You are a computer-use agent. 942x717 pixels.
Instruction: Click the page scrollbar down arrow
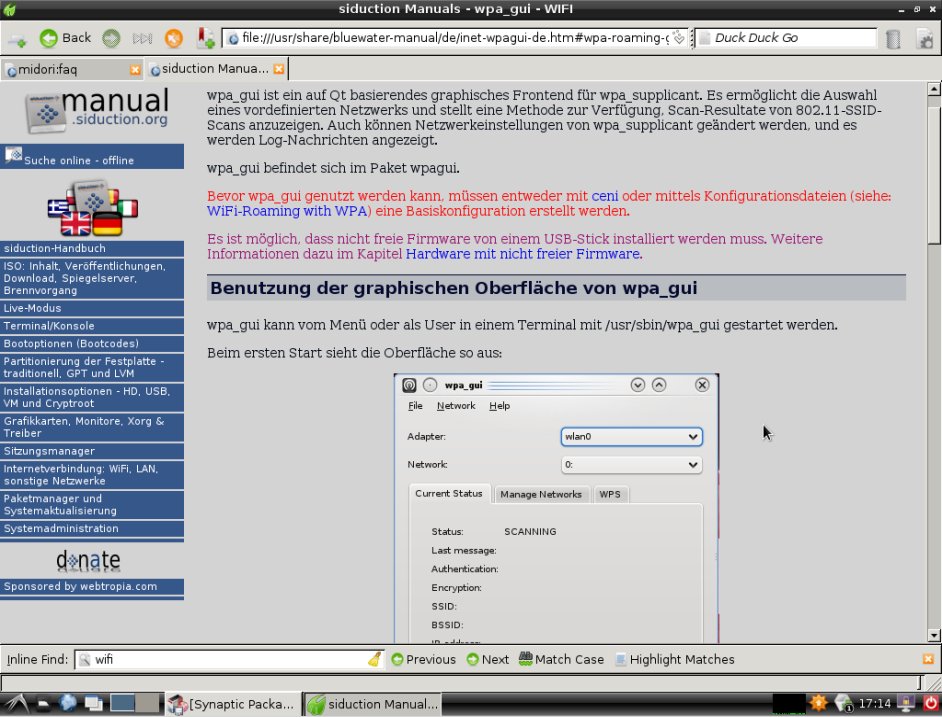coord(934,635)
